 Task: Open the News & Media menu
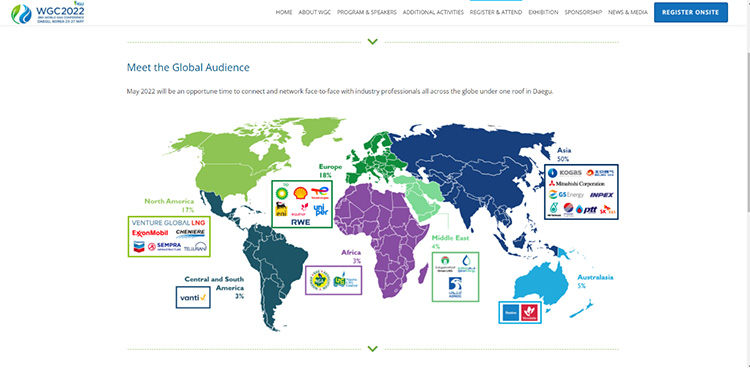[x=628, y=12]
